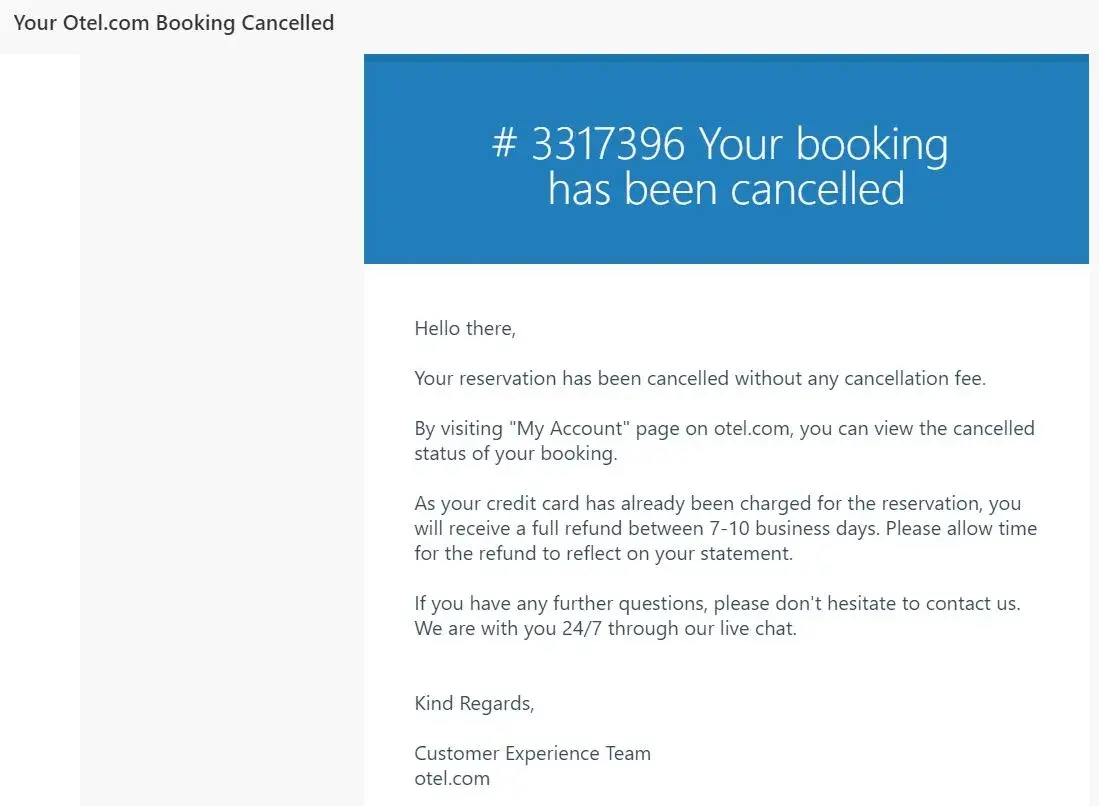This screenshot has height=806, width=1099.
Task: Click the quoted "My Account" text
Action: click(569, 429)
